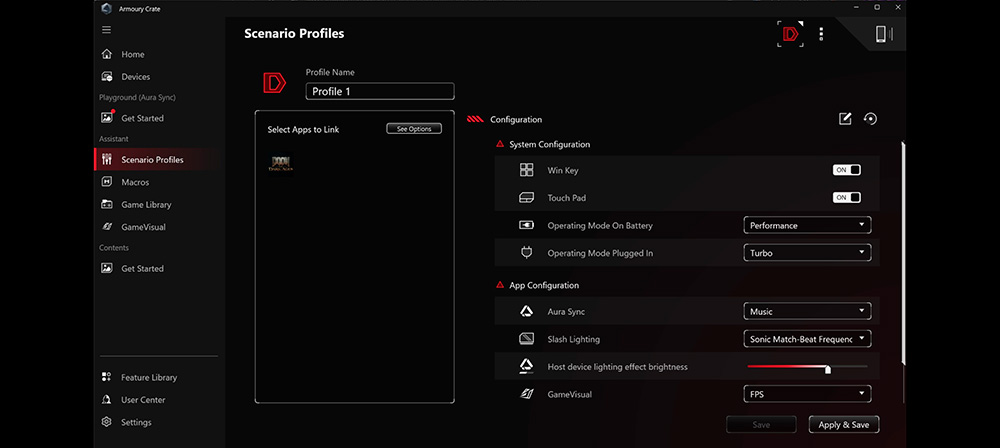Click the Scenario Profiles sliders icon

(x=107, y=160)
